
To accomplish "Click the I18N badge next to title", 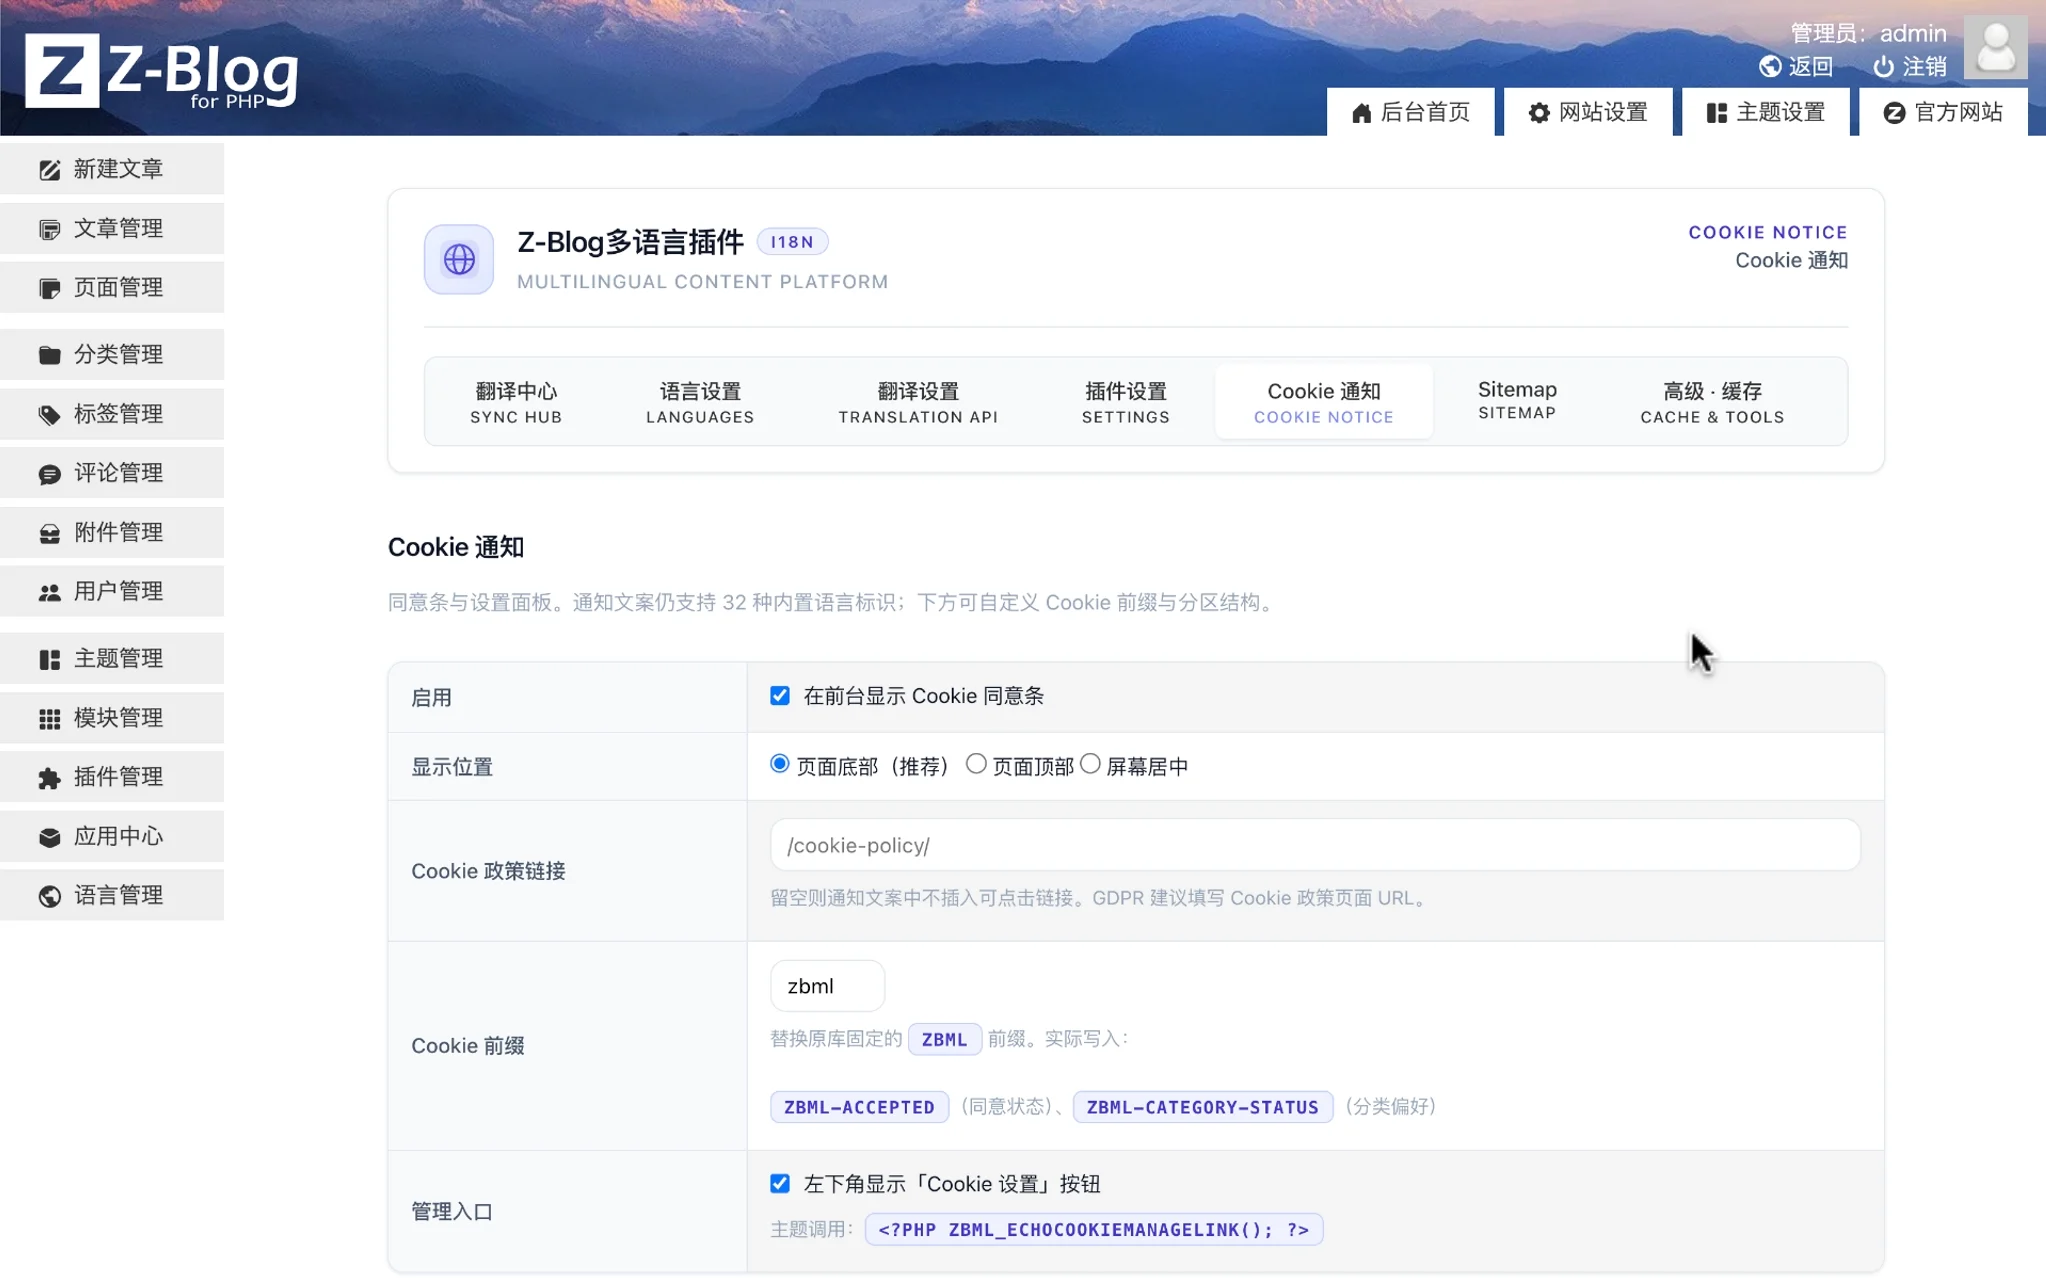I will [x=792, y=242].
